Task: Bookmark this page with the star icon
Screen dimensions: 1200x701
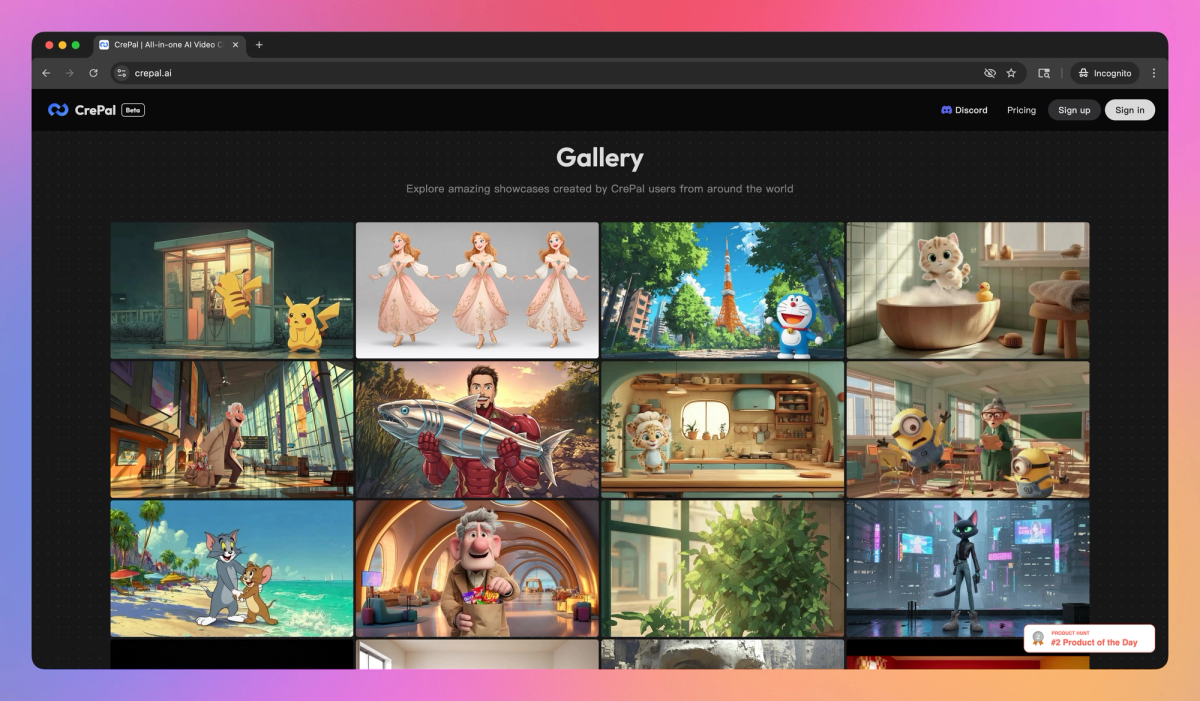Action: click(1011, 73)
